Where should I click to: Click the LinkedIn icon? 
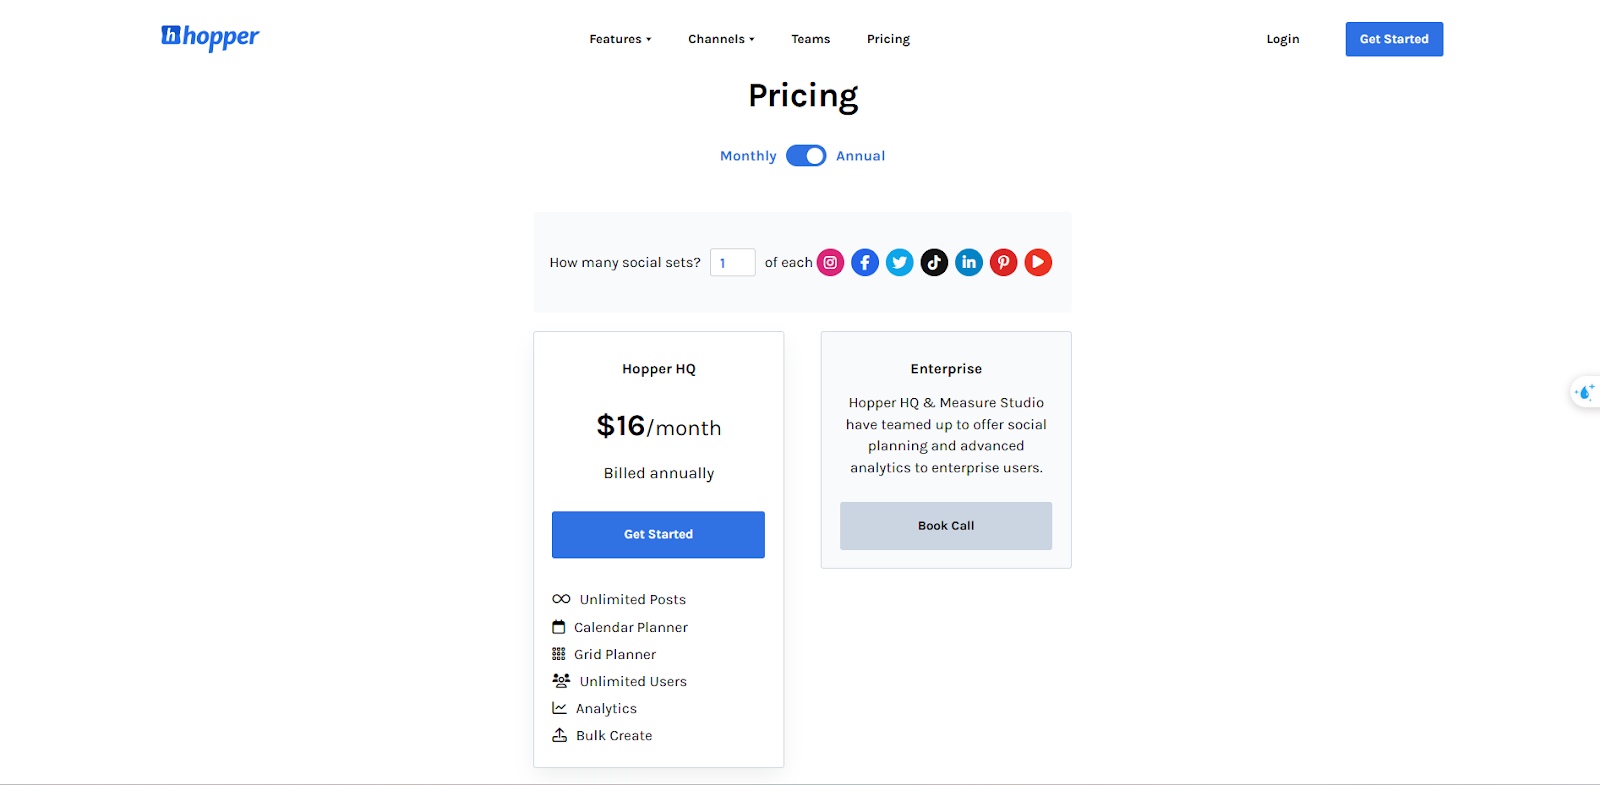coord(969,262)
